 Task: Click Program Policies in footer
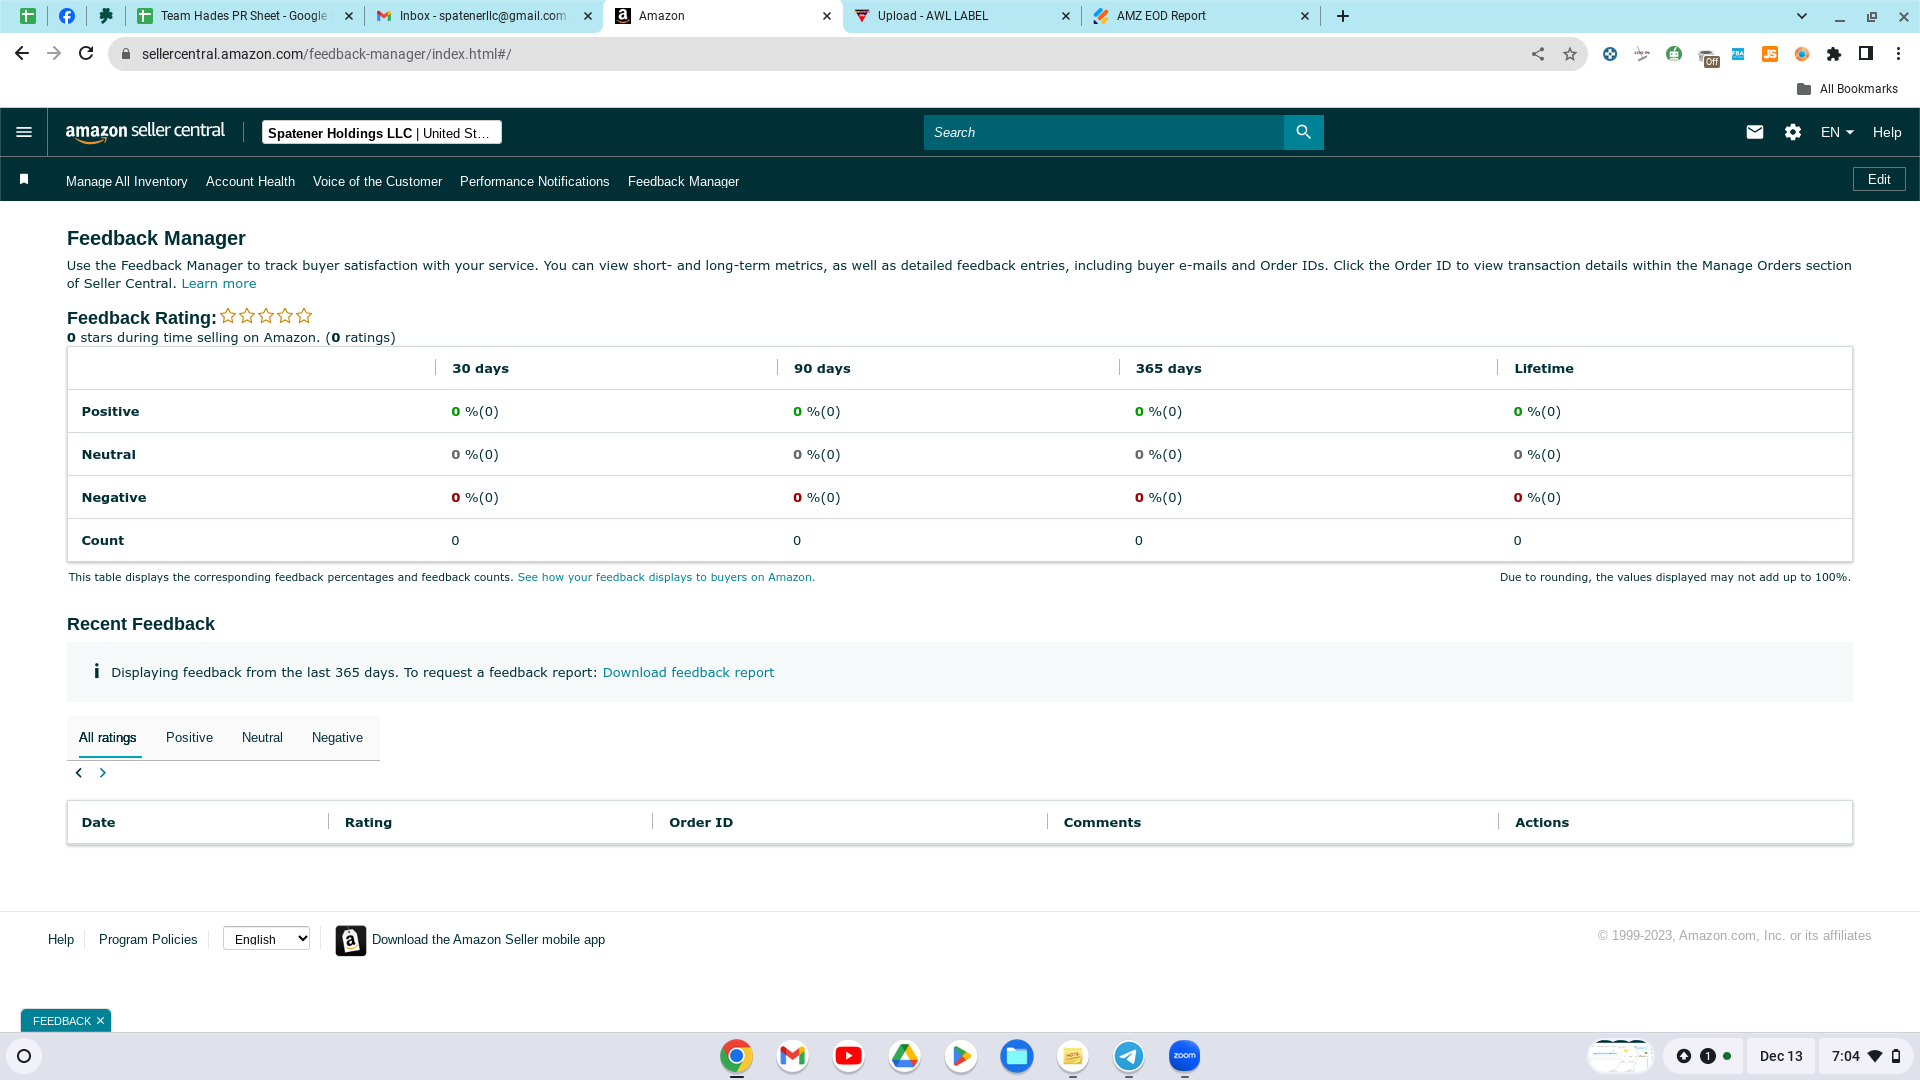coord(148,940)
